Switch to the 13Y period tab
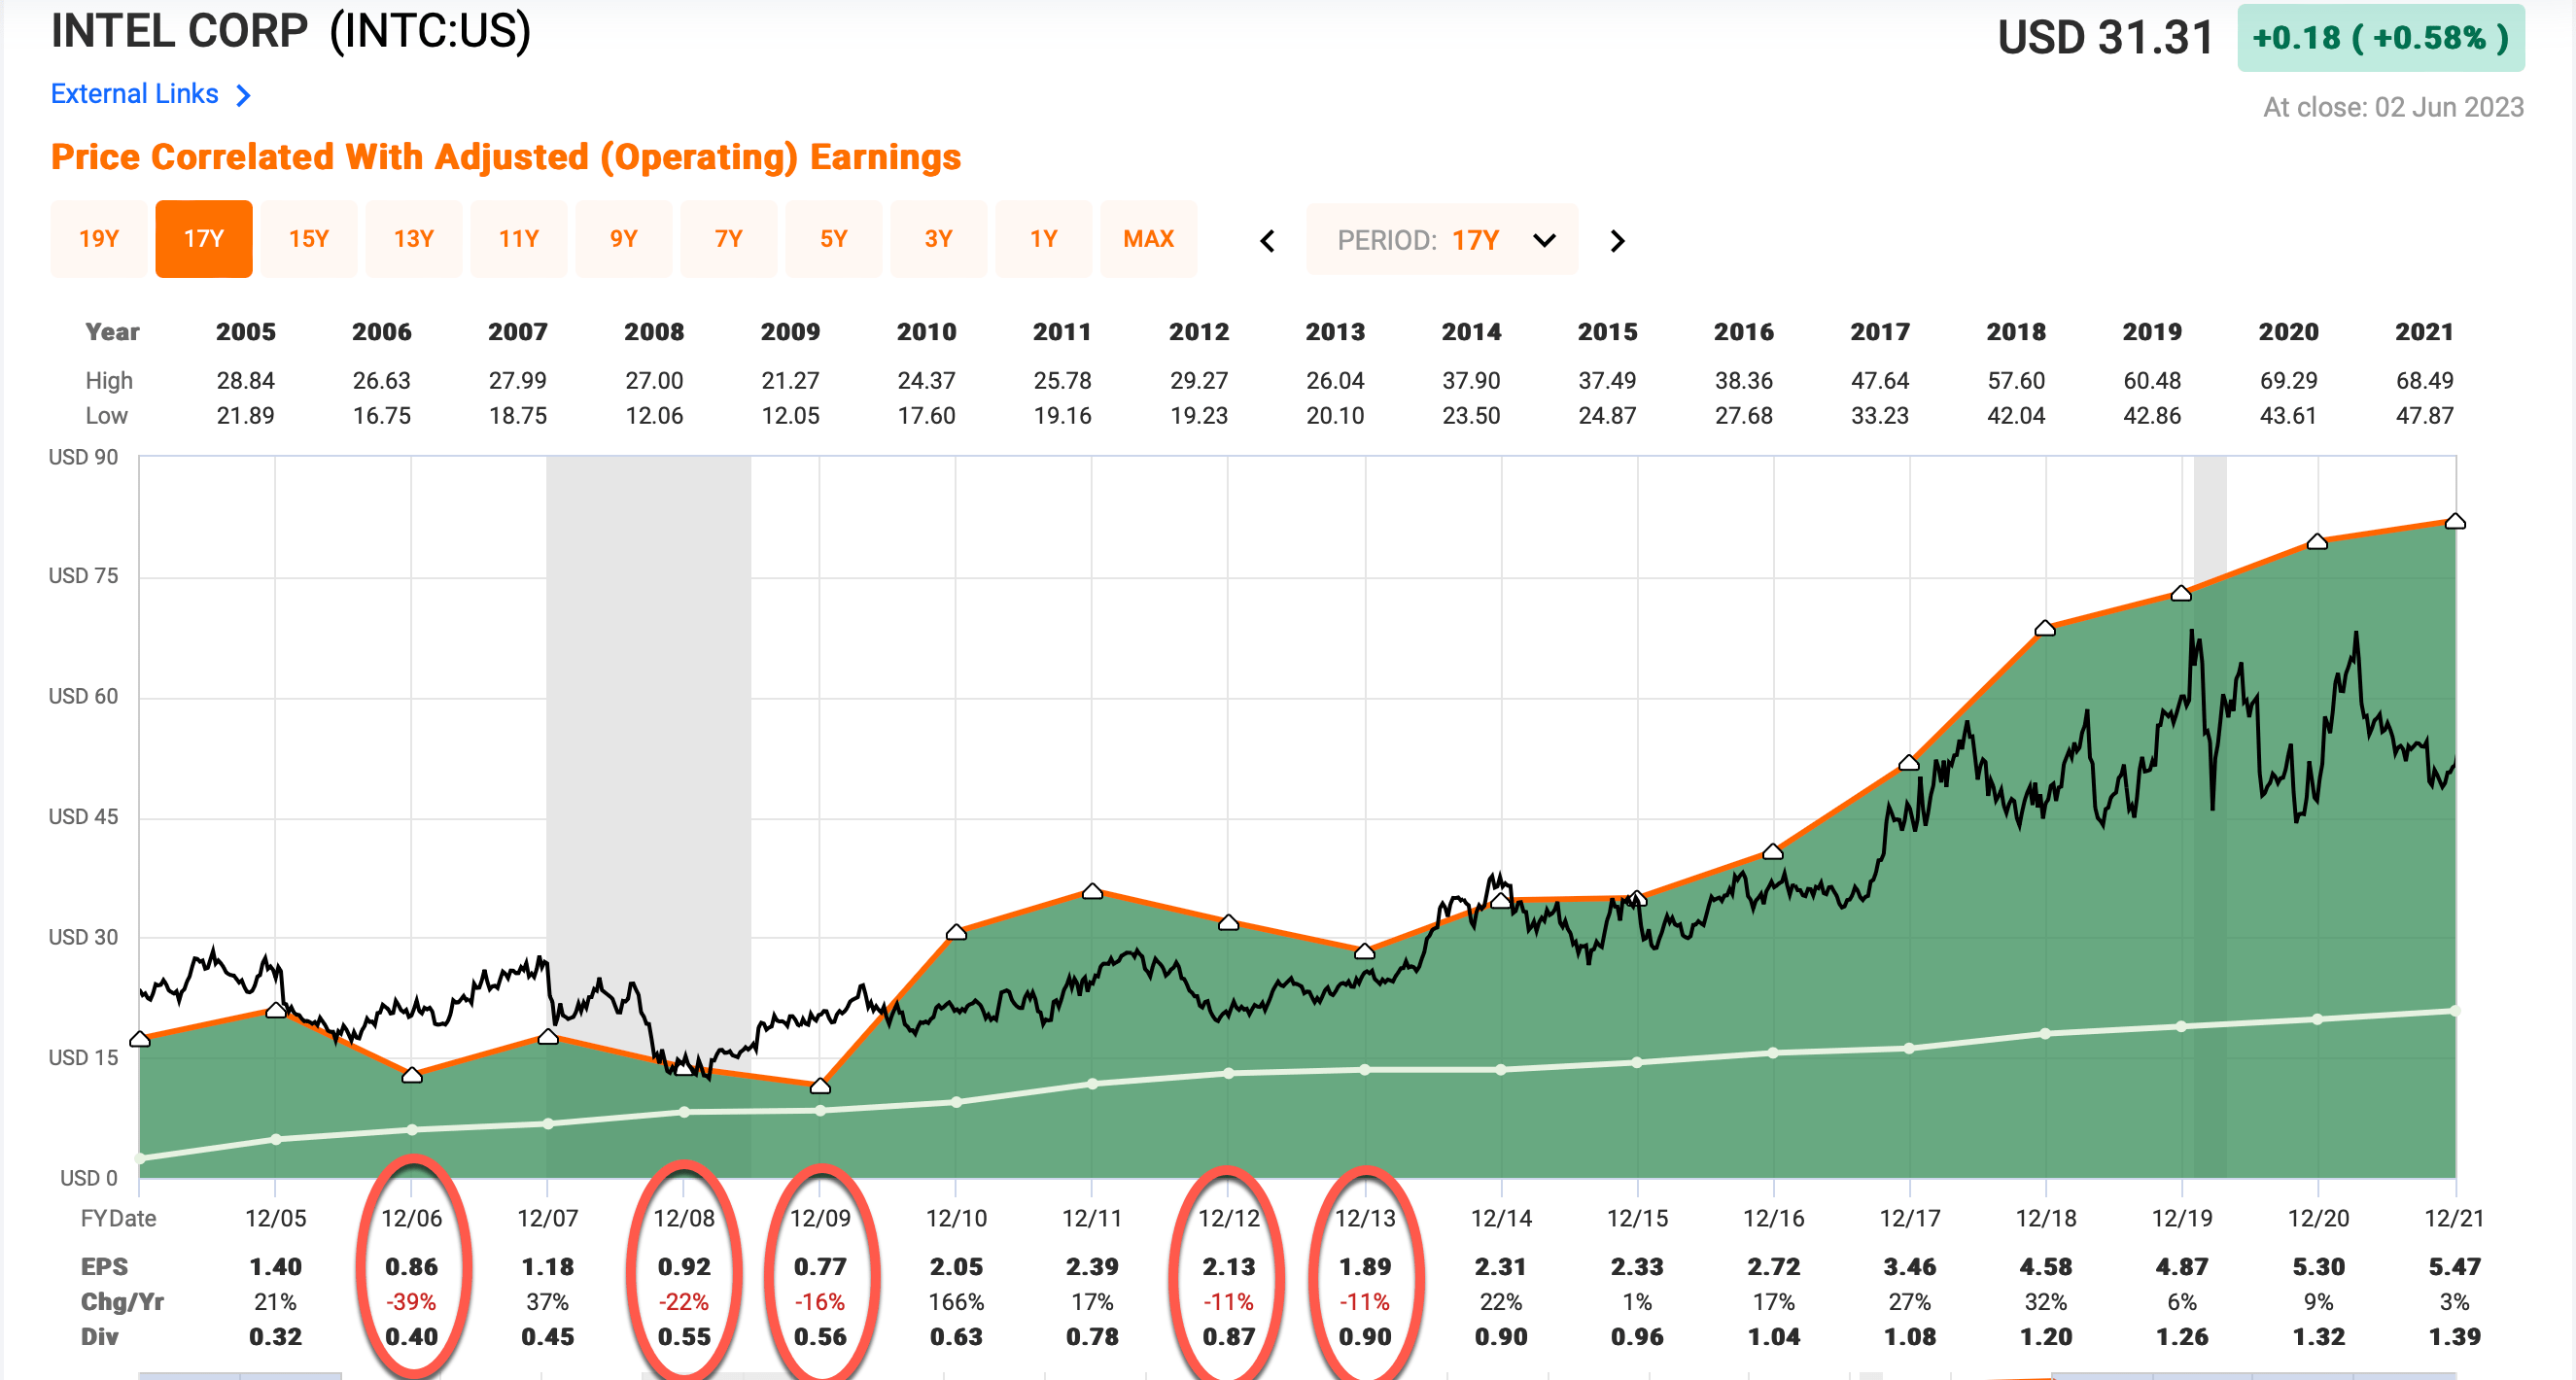Image resolution: width=2576 pixels, height=1380 pixels. [414, 239]
